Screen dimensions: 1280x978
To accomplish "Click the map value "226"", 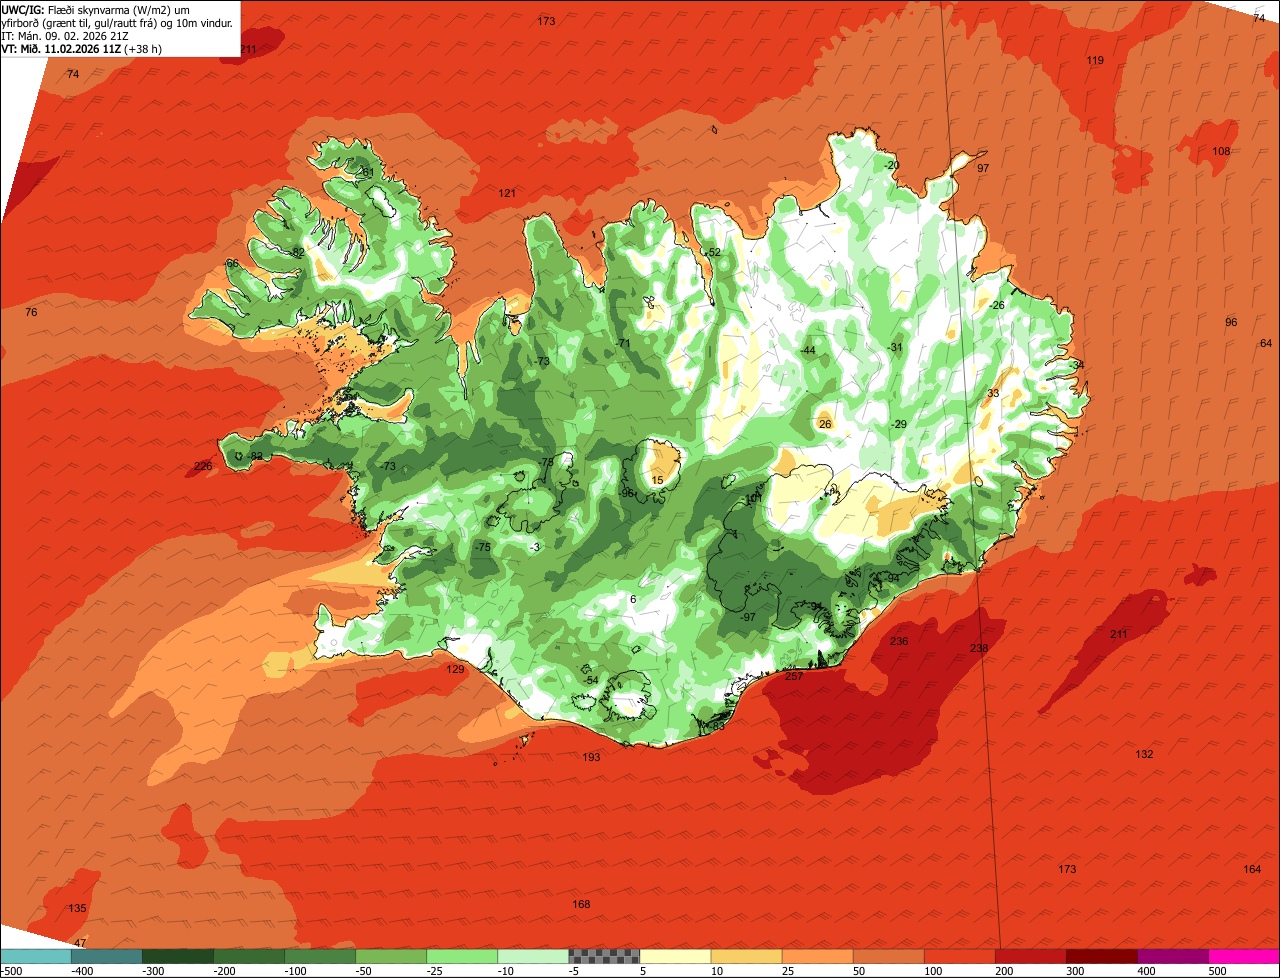I will (x=203, y=466).
